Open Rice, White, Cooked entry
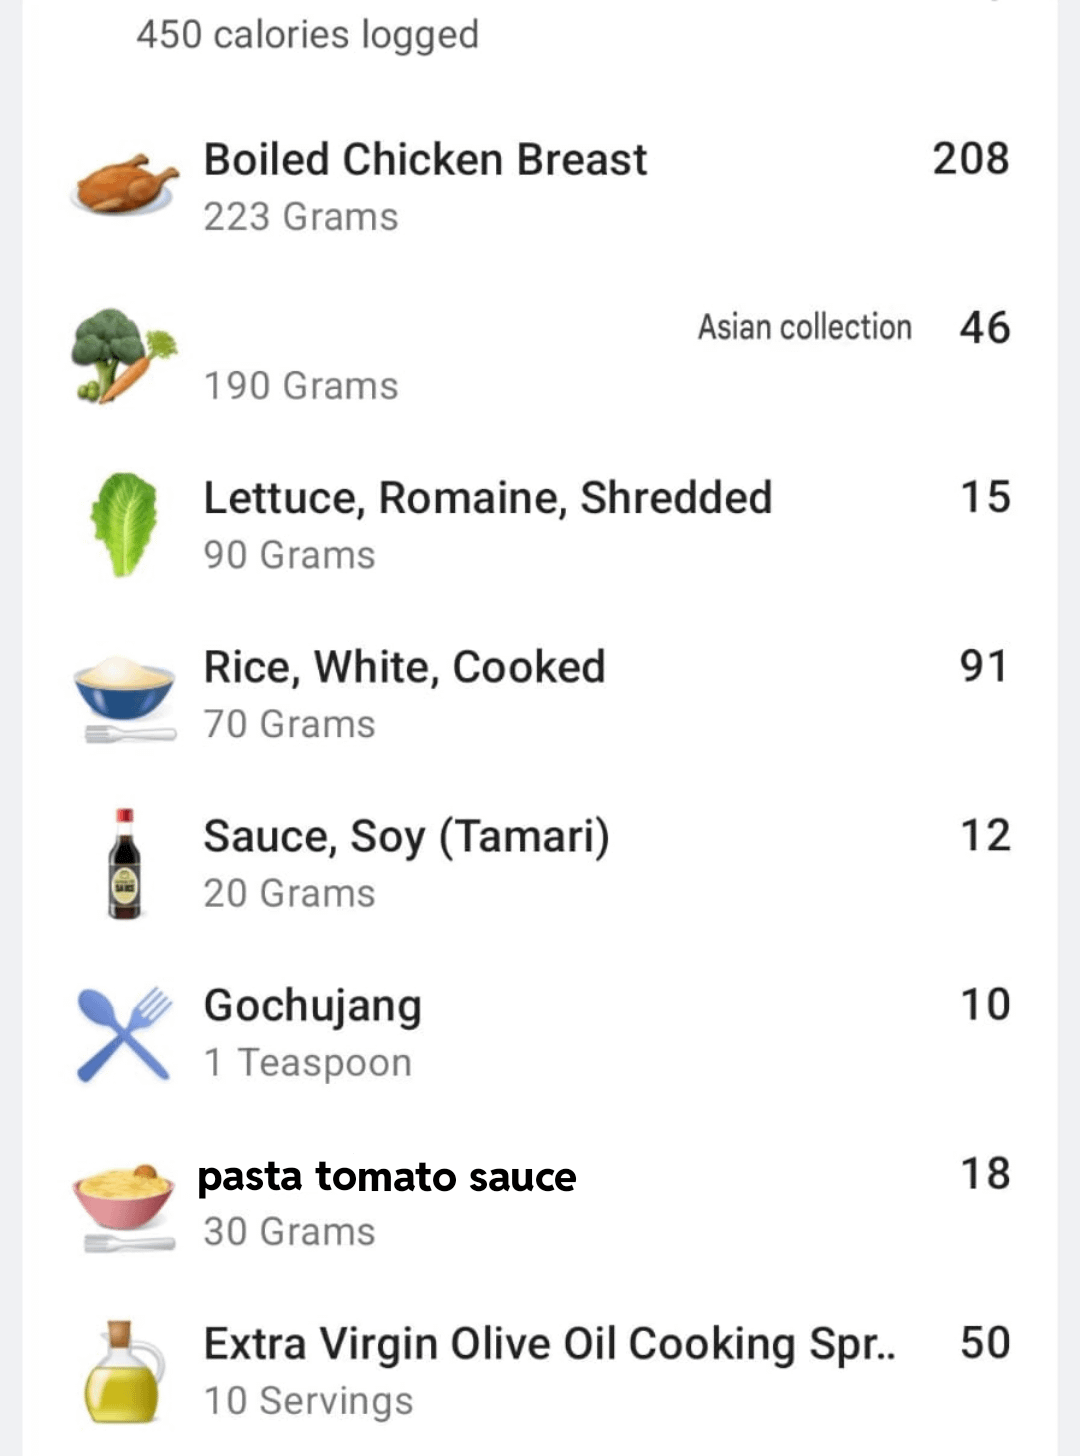This screenshot has height=1456, width=1080. point(404,667)
